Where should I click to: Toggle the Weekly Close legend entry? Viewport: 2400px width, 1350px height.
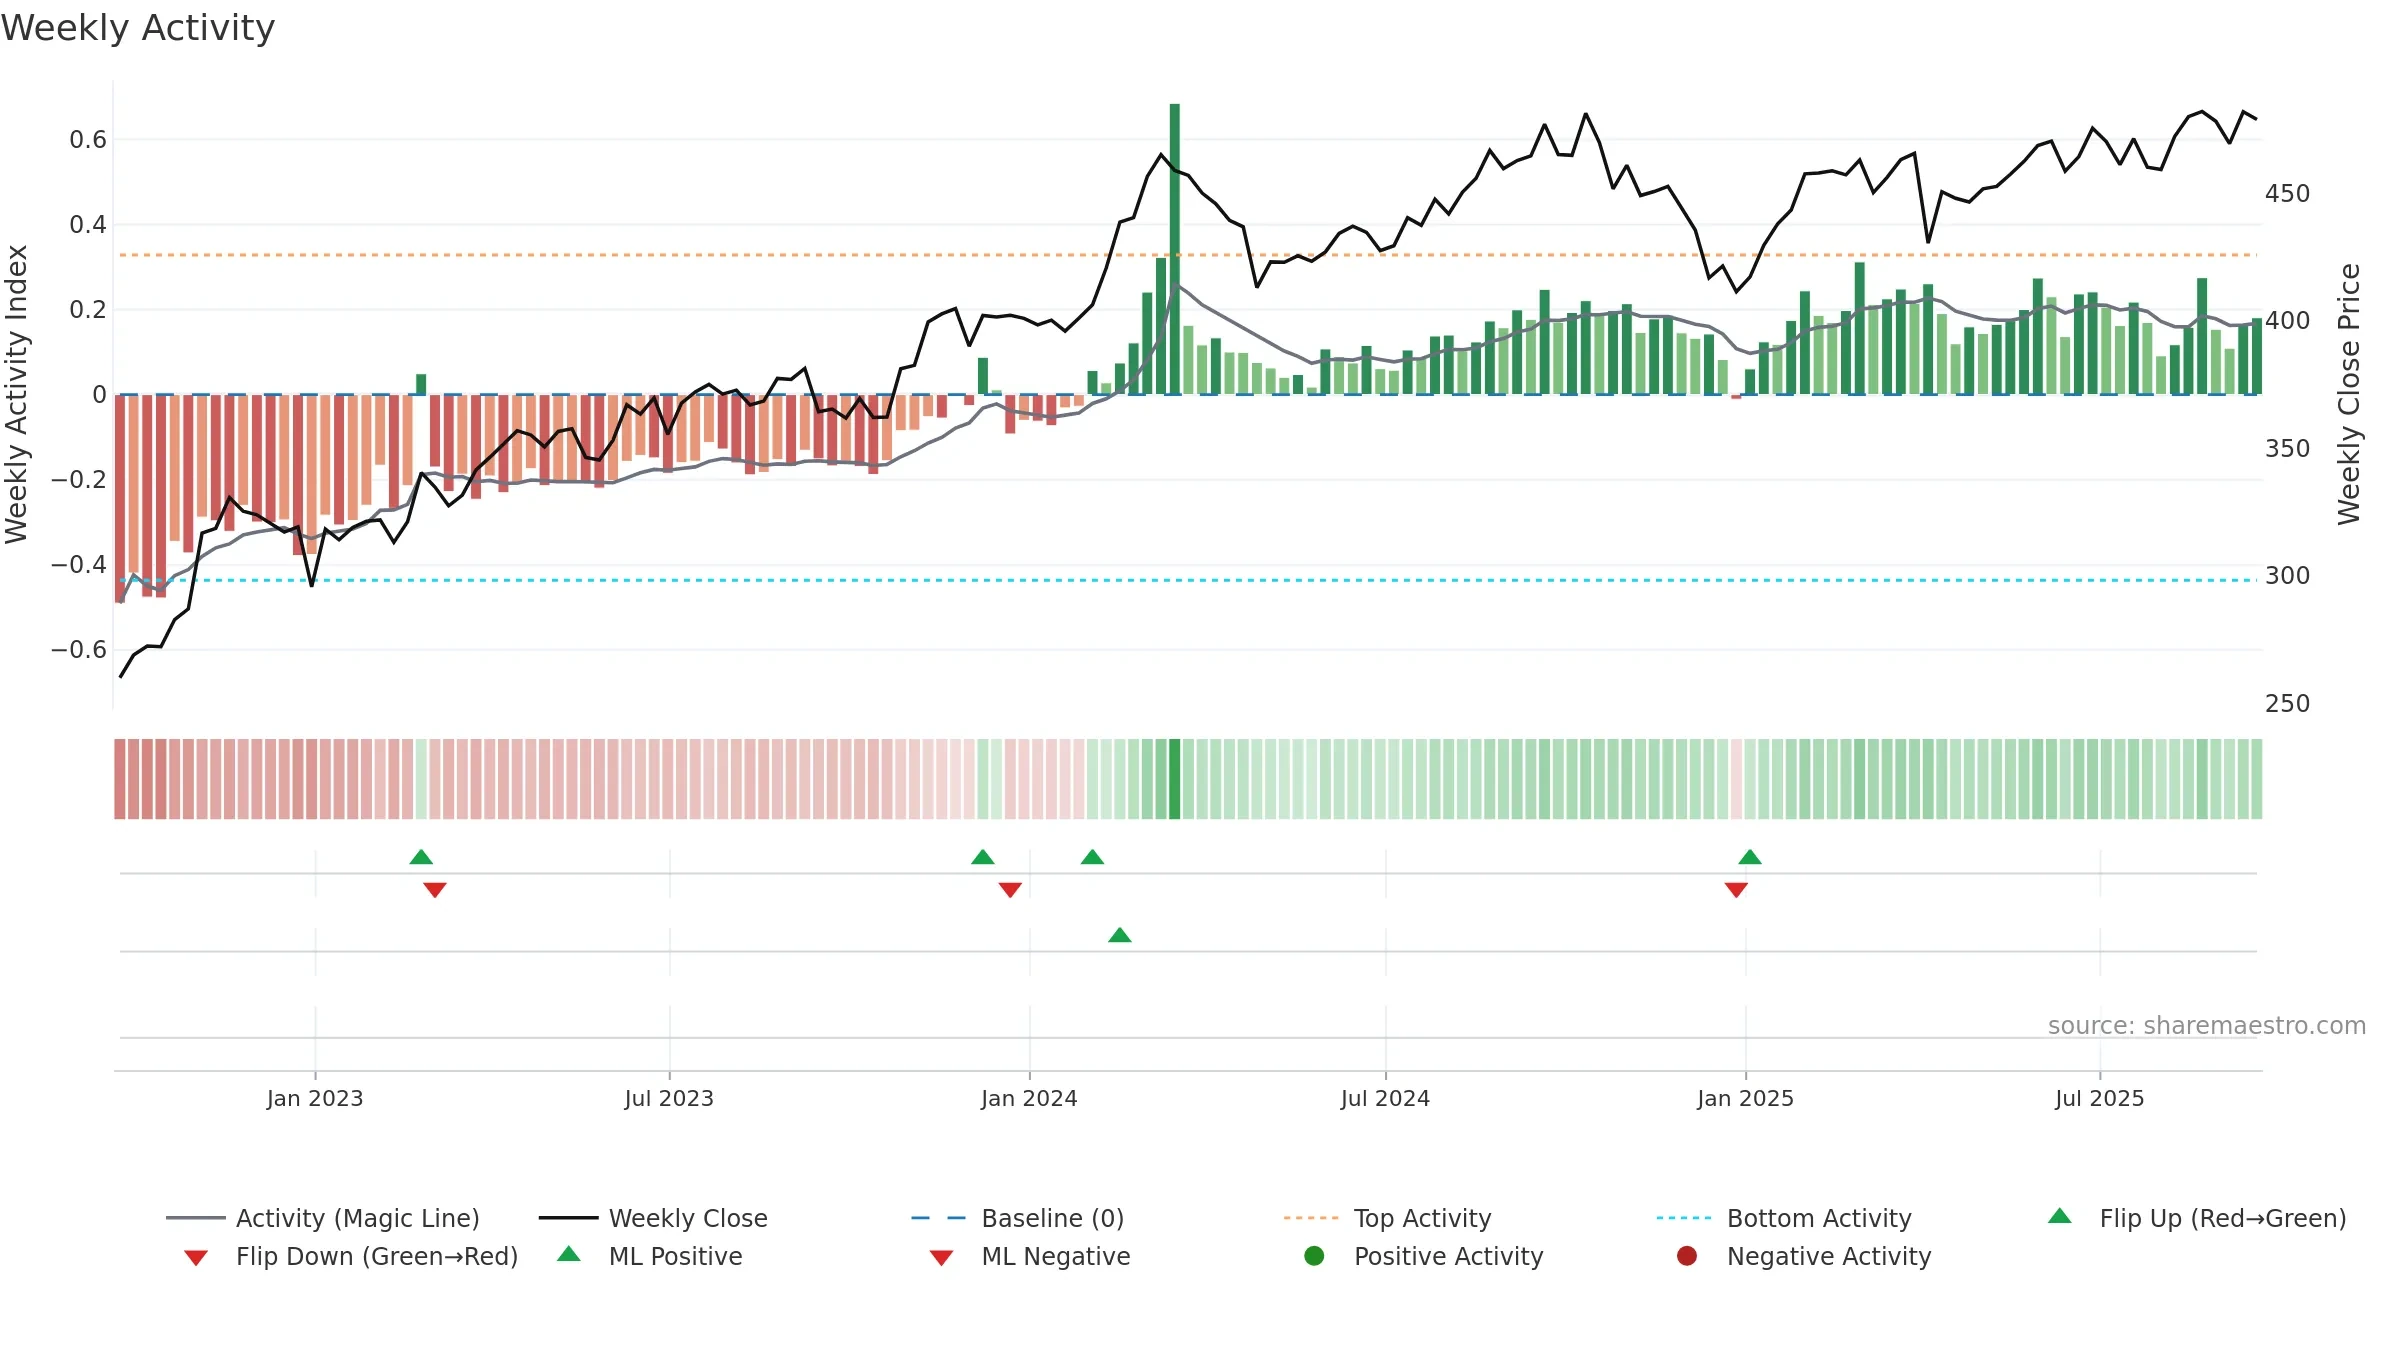(x=653, y=1218)
